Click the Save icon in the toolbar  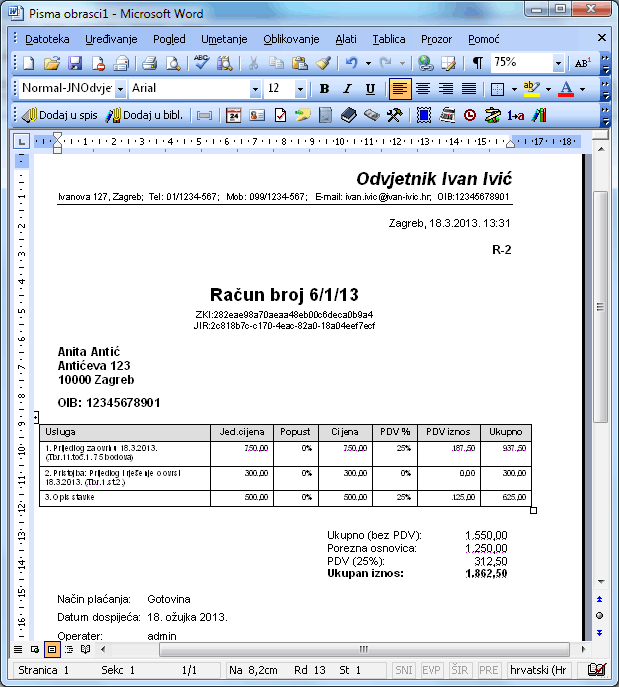[x=75, y=63]
